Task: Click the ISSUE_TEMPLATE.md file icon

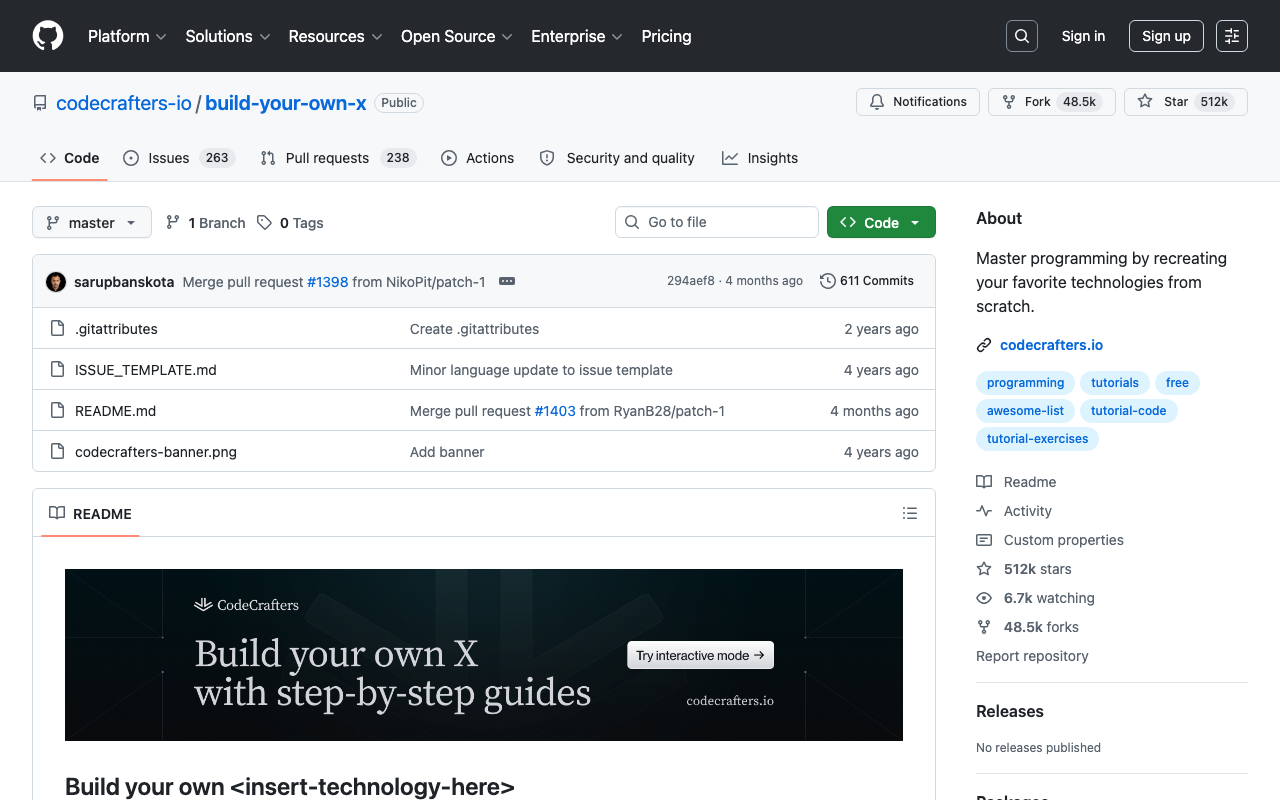Action: tap(57, 370)
